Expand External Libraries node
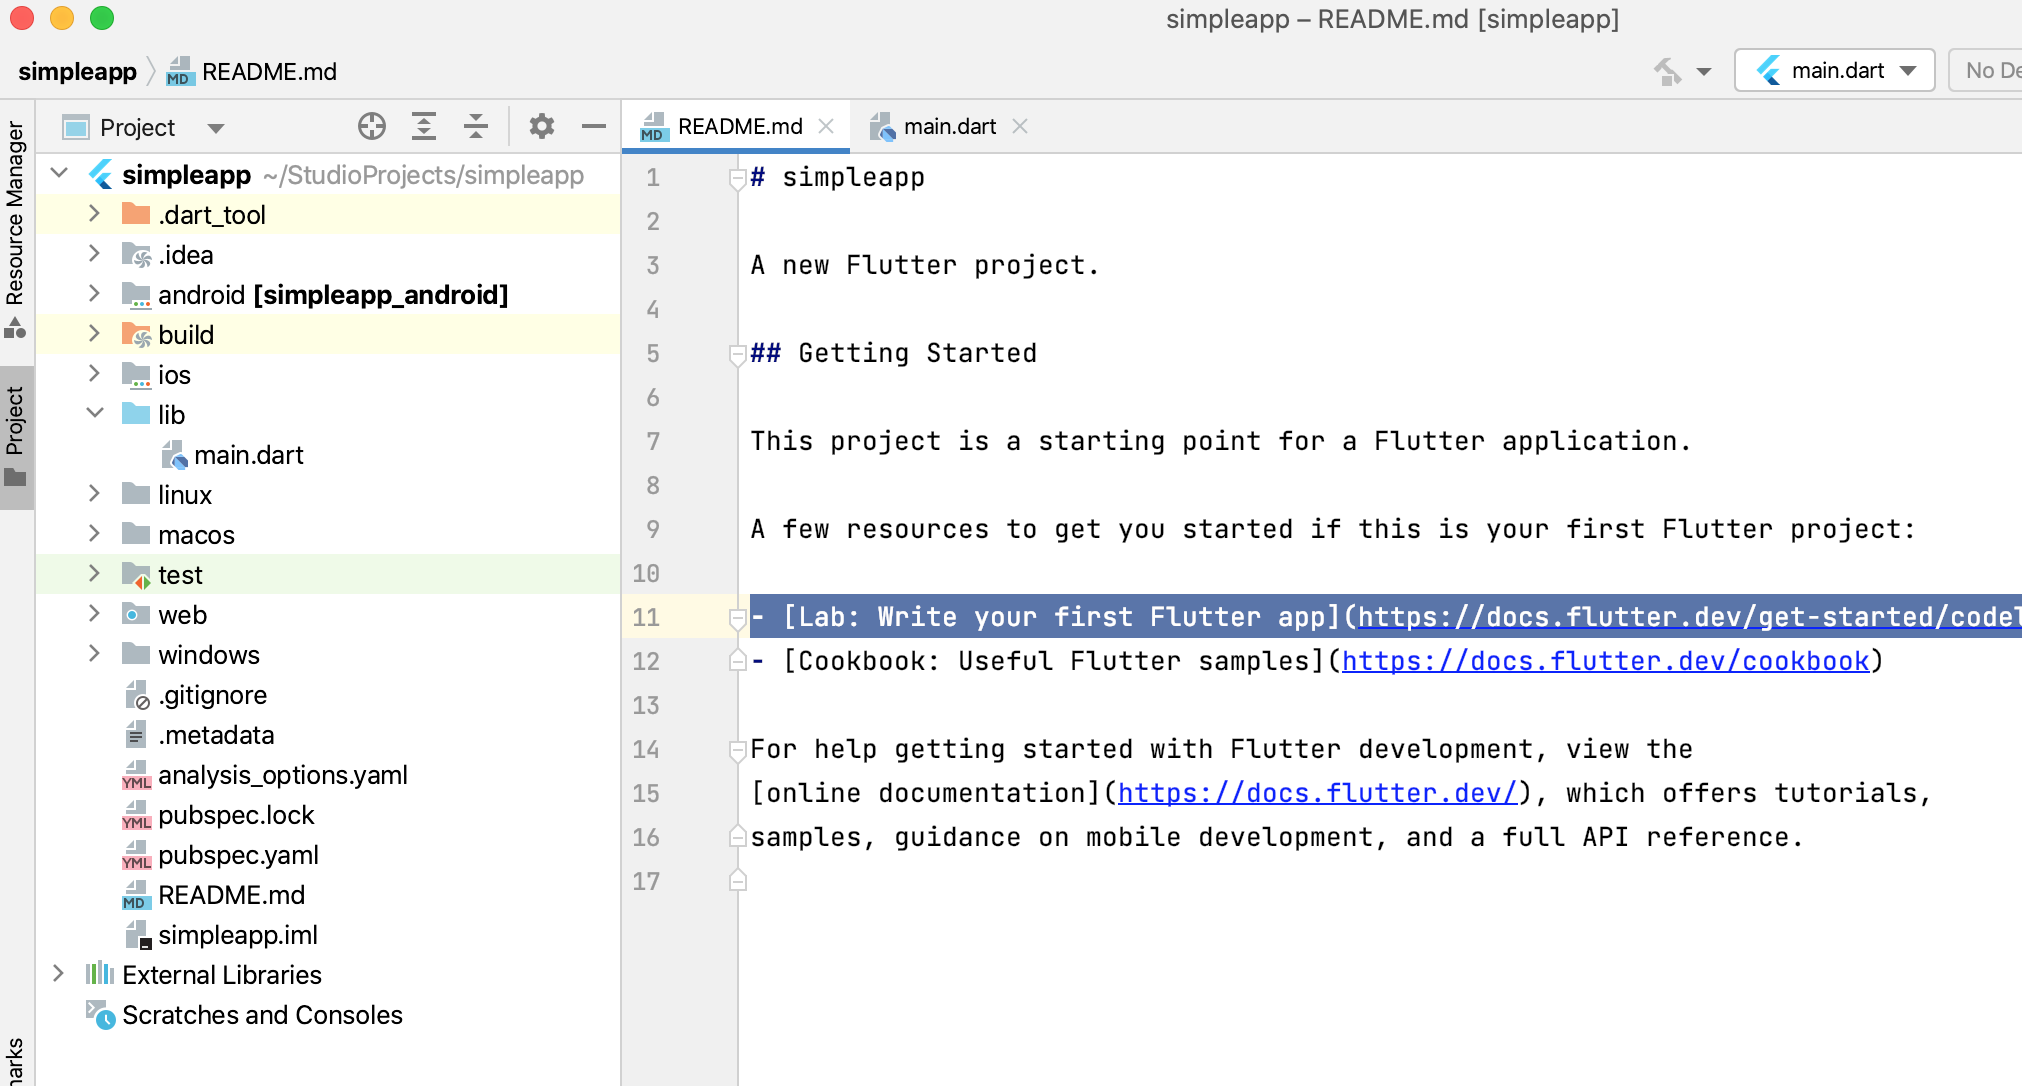This screenshot has height=1086, width=2022. [x=58, y=974]
